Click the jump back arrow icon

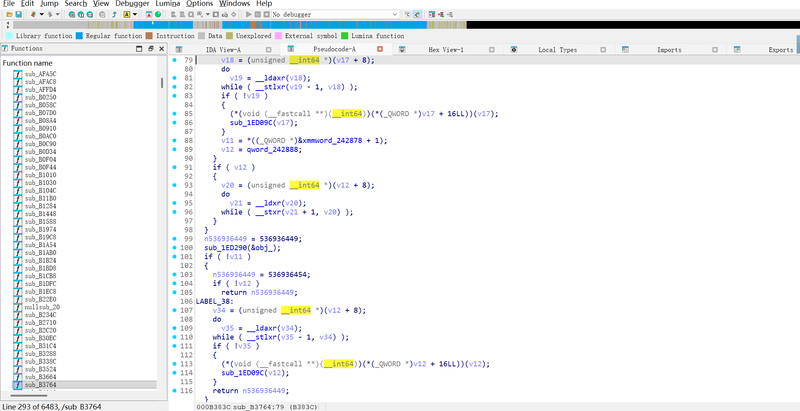[x=33, y=14]
